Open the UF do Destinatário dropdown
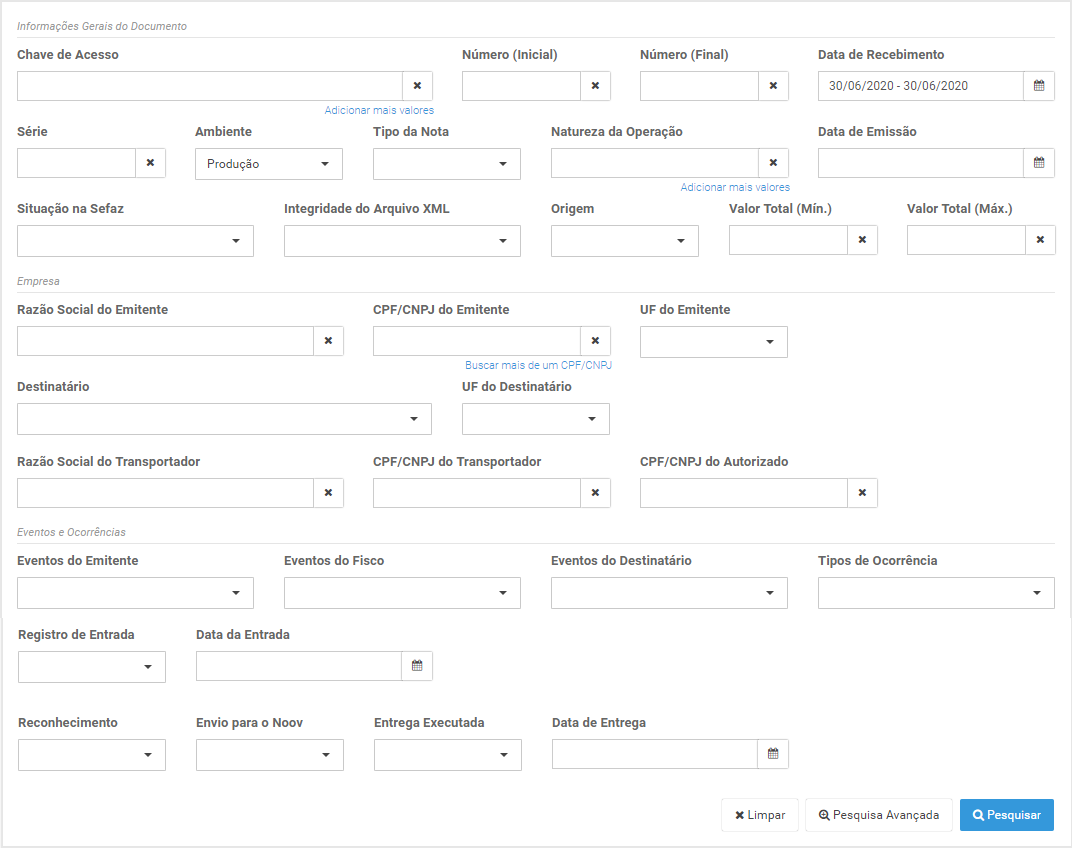 pyautogui.click(x=535, y=419)
